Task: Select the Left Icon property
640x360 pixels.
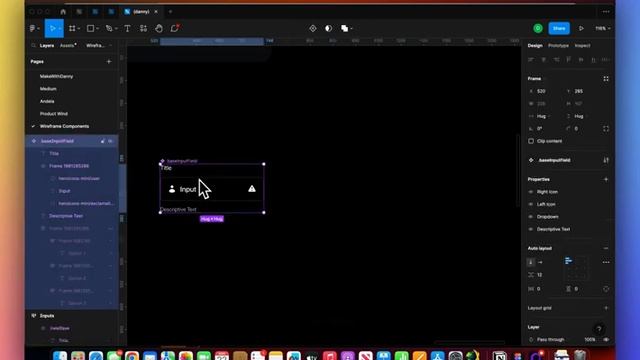Action: click(x=546, y=204)
